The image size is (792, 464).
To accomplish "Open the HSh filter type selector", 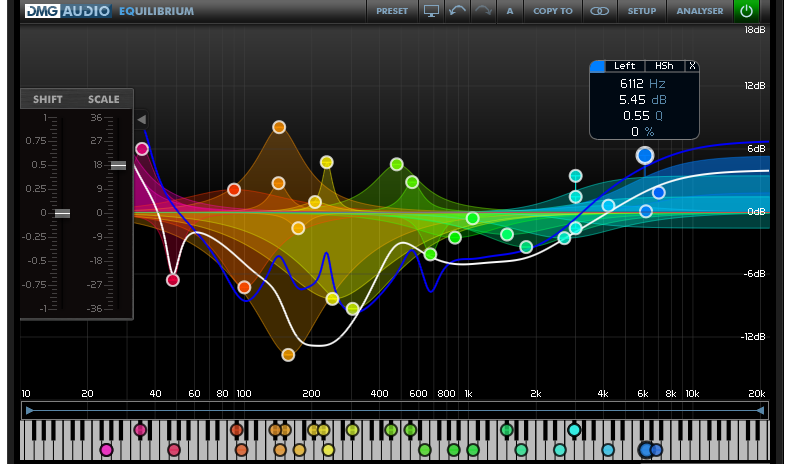I will tap(664, 66).
